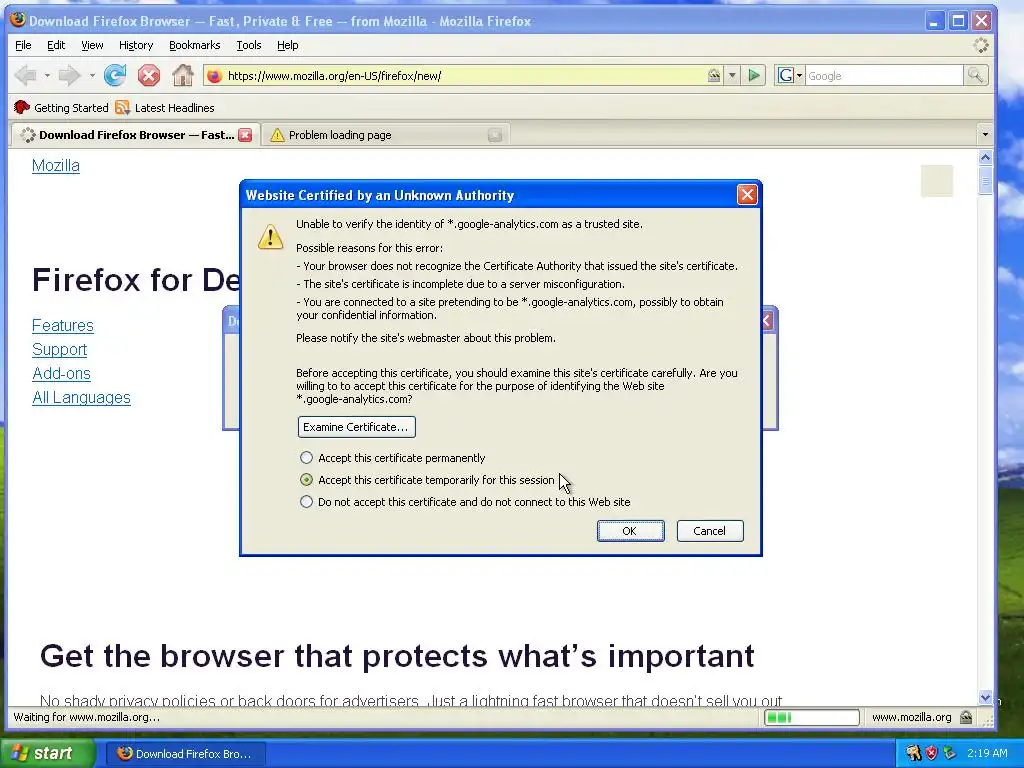1024x768 pixels.
Task: Click the activity throbber icon in menu bar
Action: [x=981, y=45]
